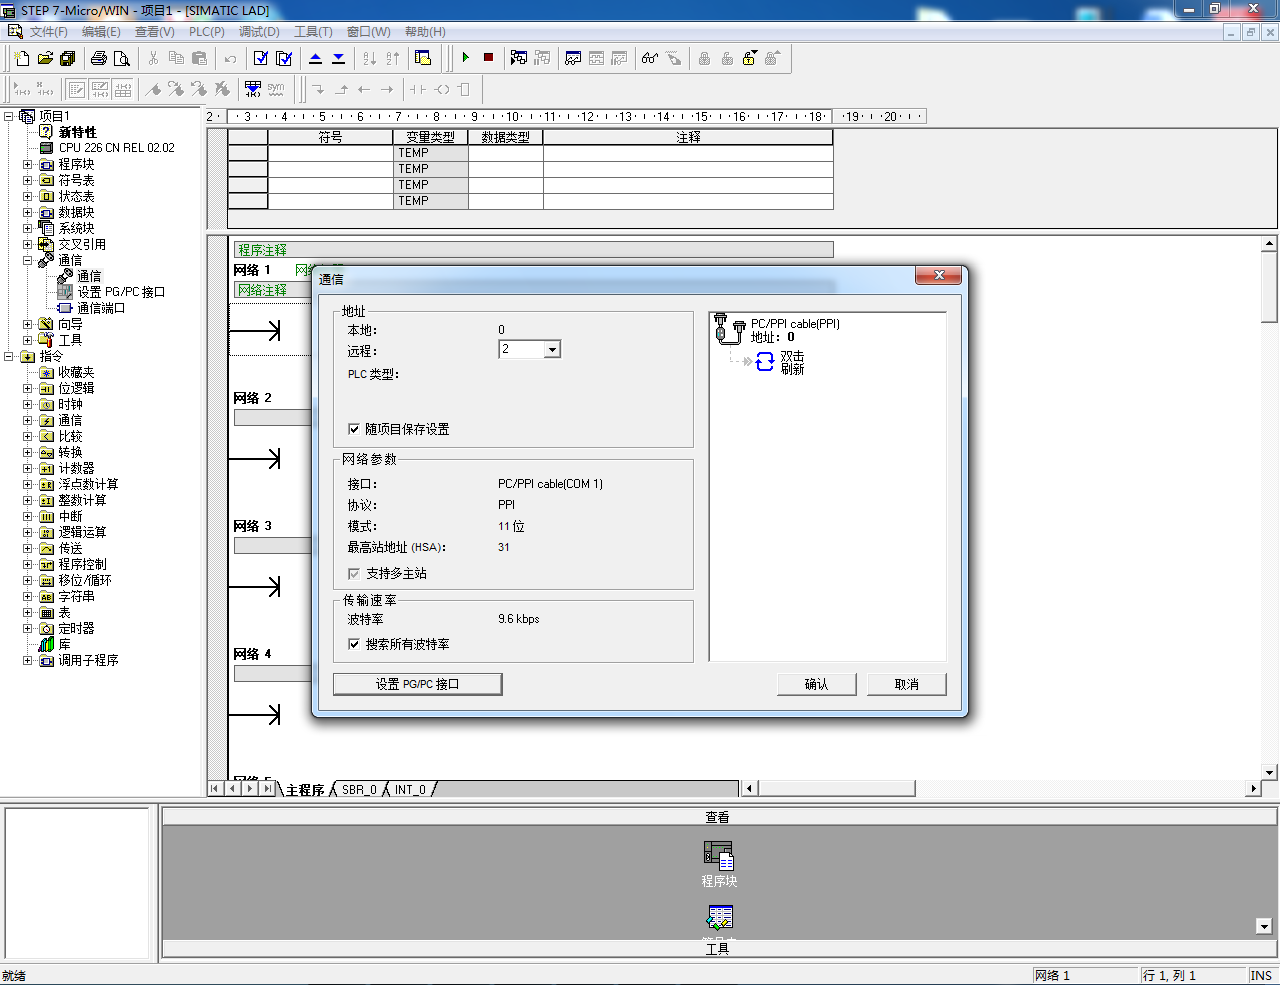The image size is (1280, 985).
Task: Select CPU 226 CN REL 02.02 tree item
Action: (x=116, y=148)
